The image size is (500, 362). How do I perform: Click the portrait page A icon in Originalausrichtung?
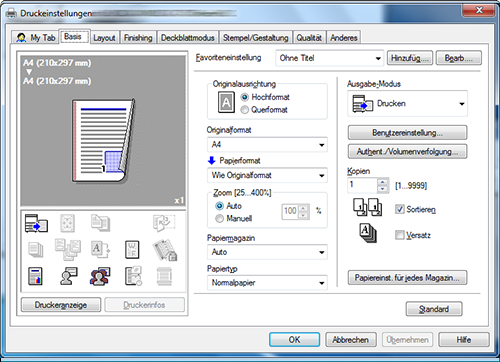[226, 102]
